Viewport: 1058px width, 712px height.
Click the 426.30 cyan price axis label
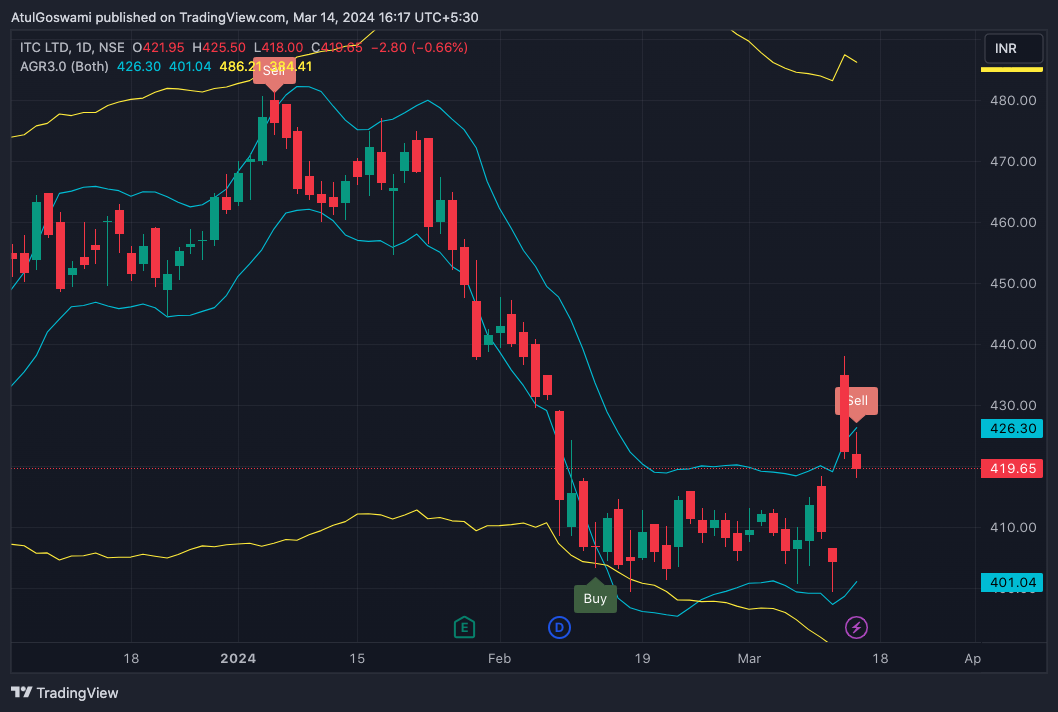tap(1012, 429)
